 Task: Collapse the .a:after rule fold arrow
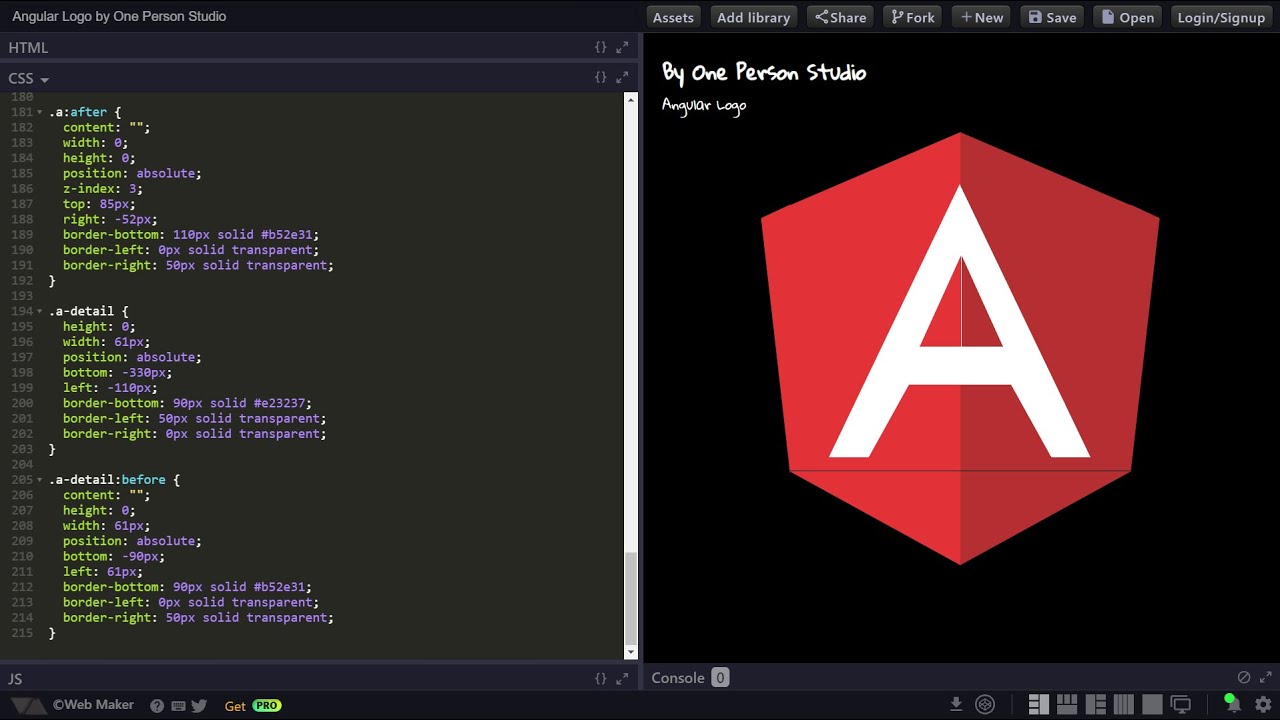coord(40,112)
